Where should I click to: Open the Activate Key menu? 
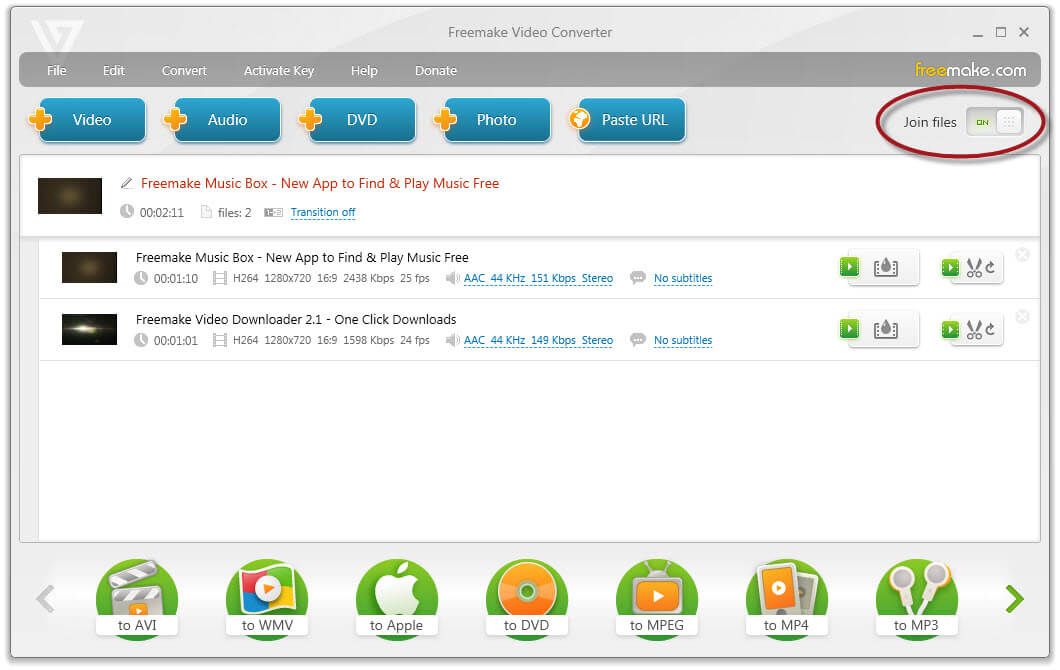[x=279, y=70]
